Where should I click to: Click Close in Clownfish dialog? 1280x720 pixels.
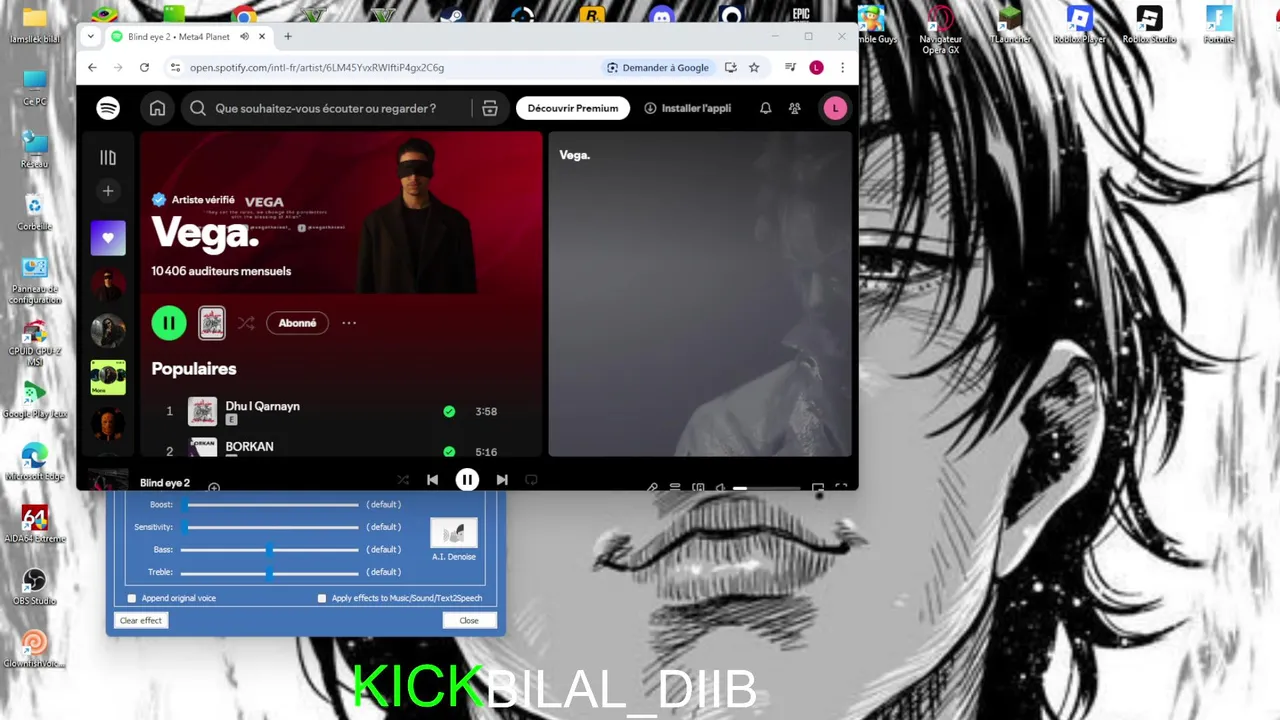[x=469, y=620]
